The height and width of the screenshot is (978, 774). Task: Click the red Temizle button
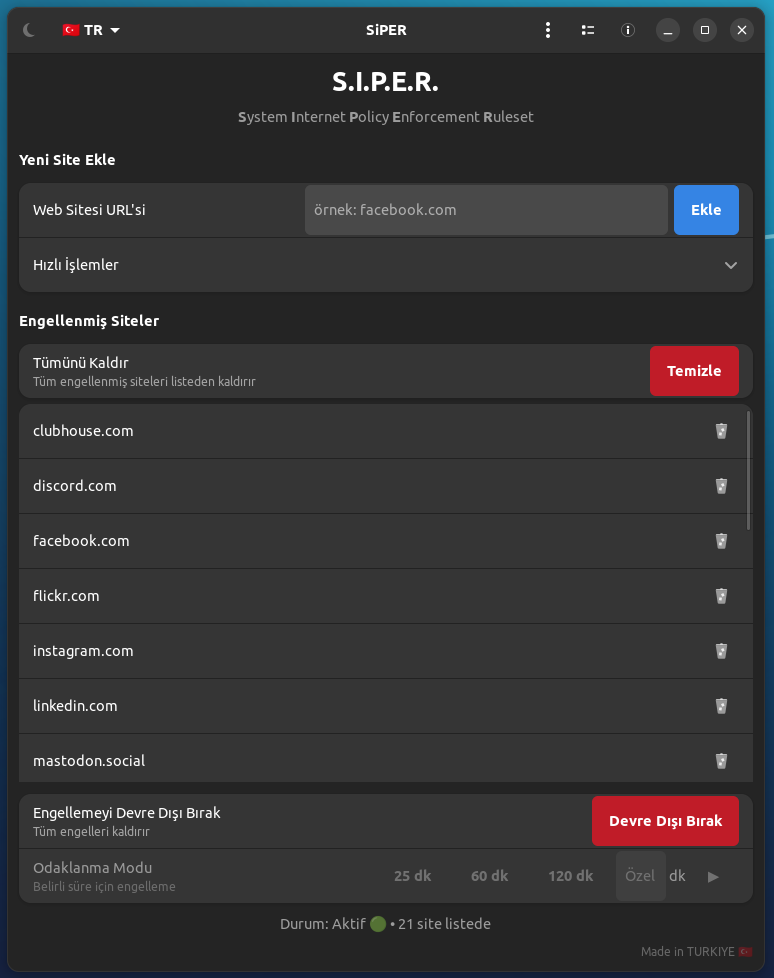click(694, 371)
